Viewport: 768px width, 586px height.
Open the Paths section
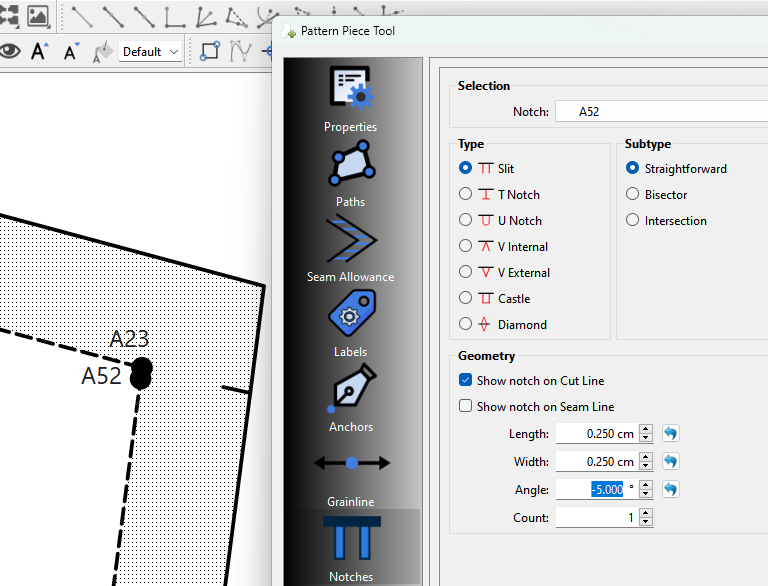[x=350, y=173]
